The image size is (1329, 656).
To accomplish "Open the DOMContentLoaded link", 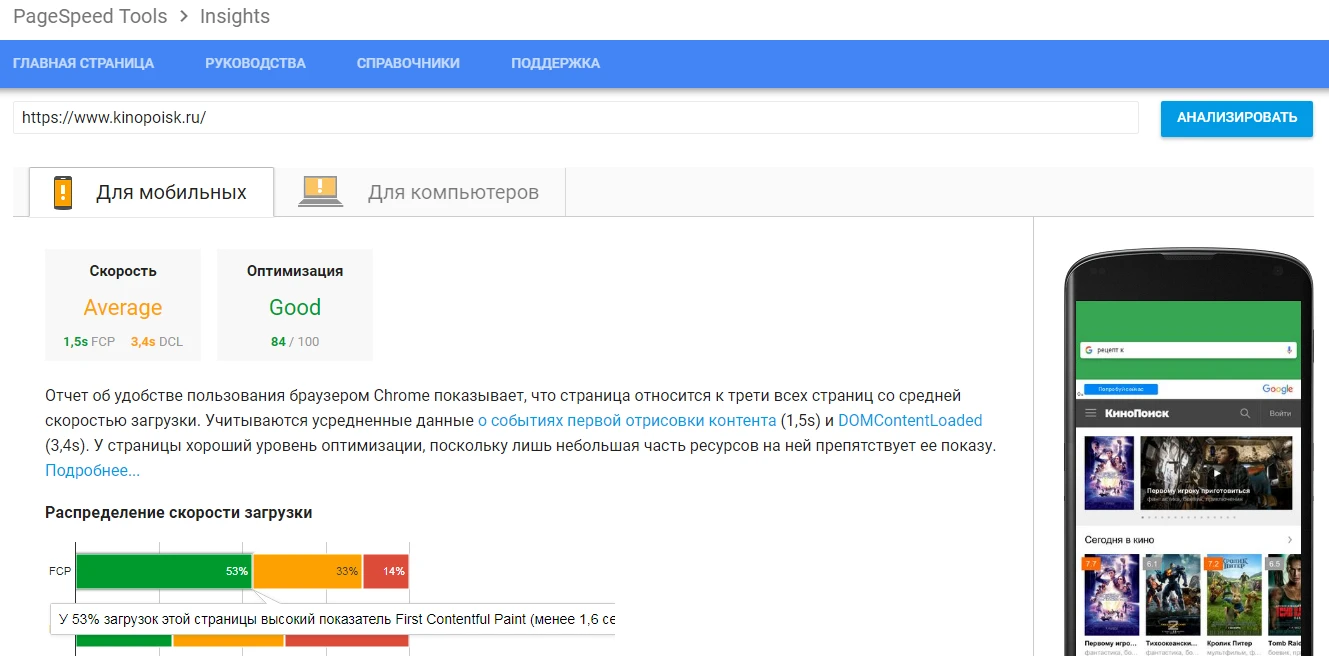I will (x=910, y=420).
